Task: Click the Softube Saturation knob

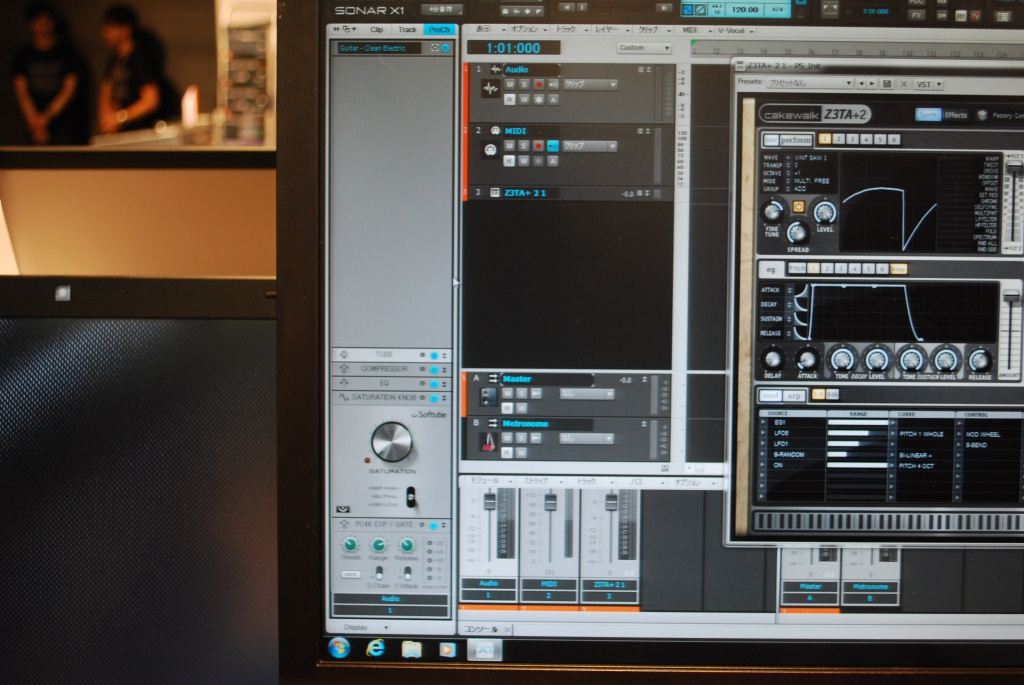Action: click(x=392, y=442)
